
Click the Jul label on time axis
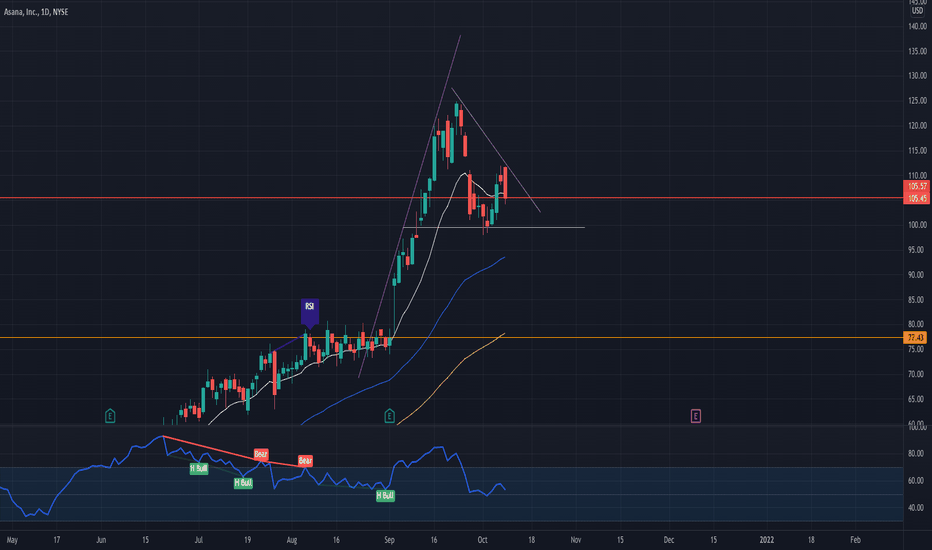(x=199, y=540)
